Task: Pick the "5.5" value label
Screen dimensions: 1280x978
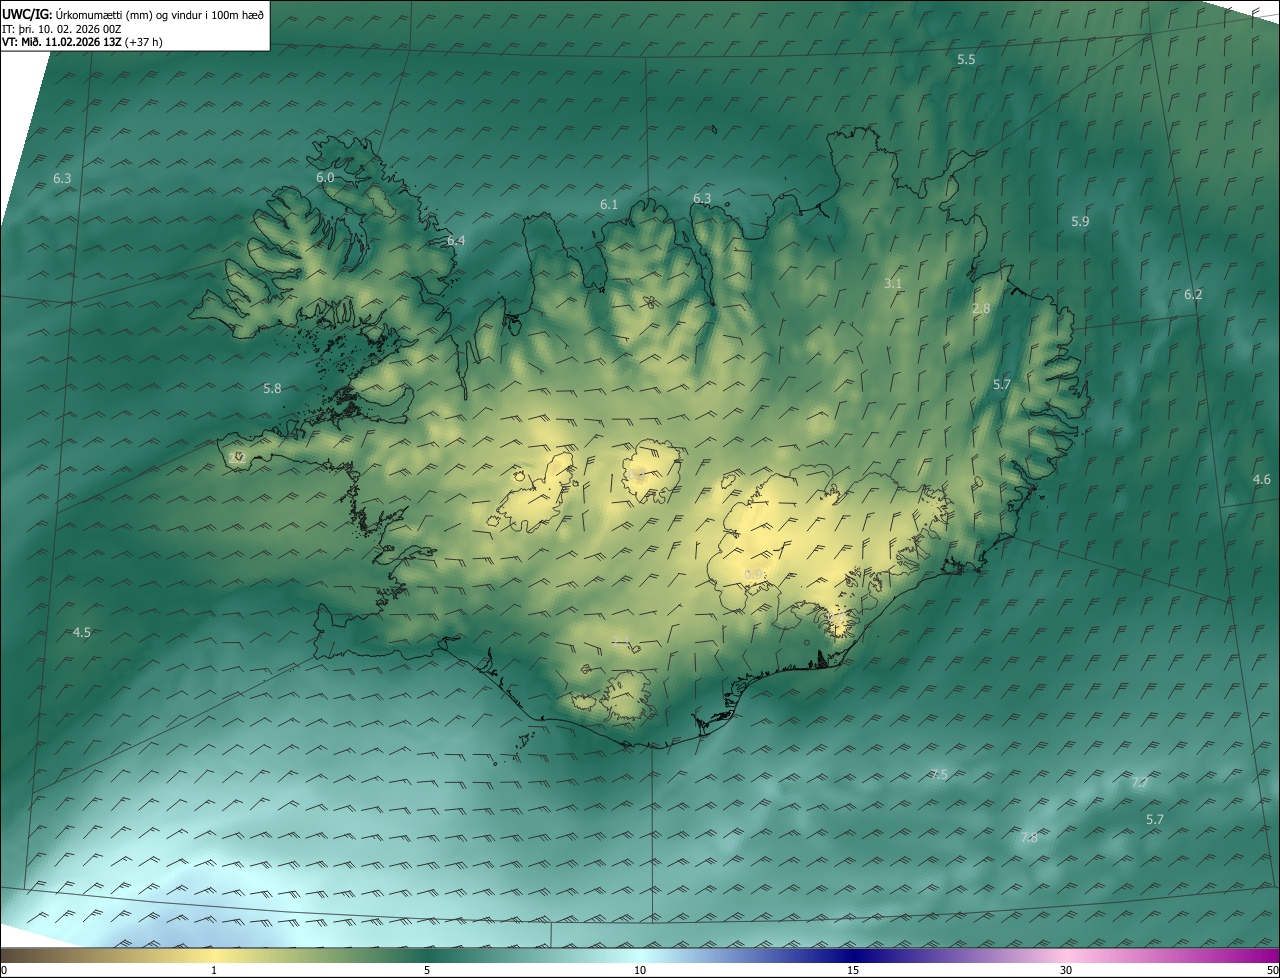Action: coord(966,59)
